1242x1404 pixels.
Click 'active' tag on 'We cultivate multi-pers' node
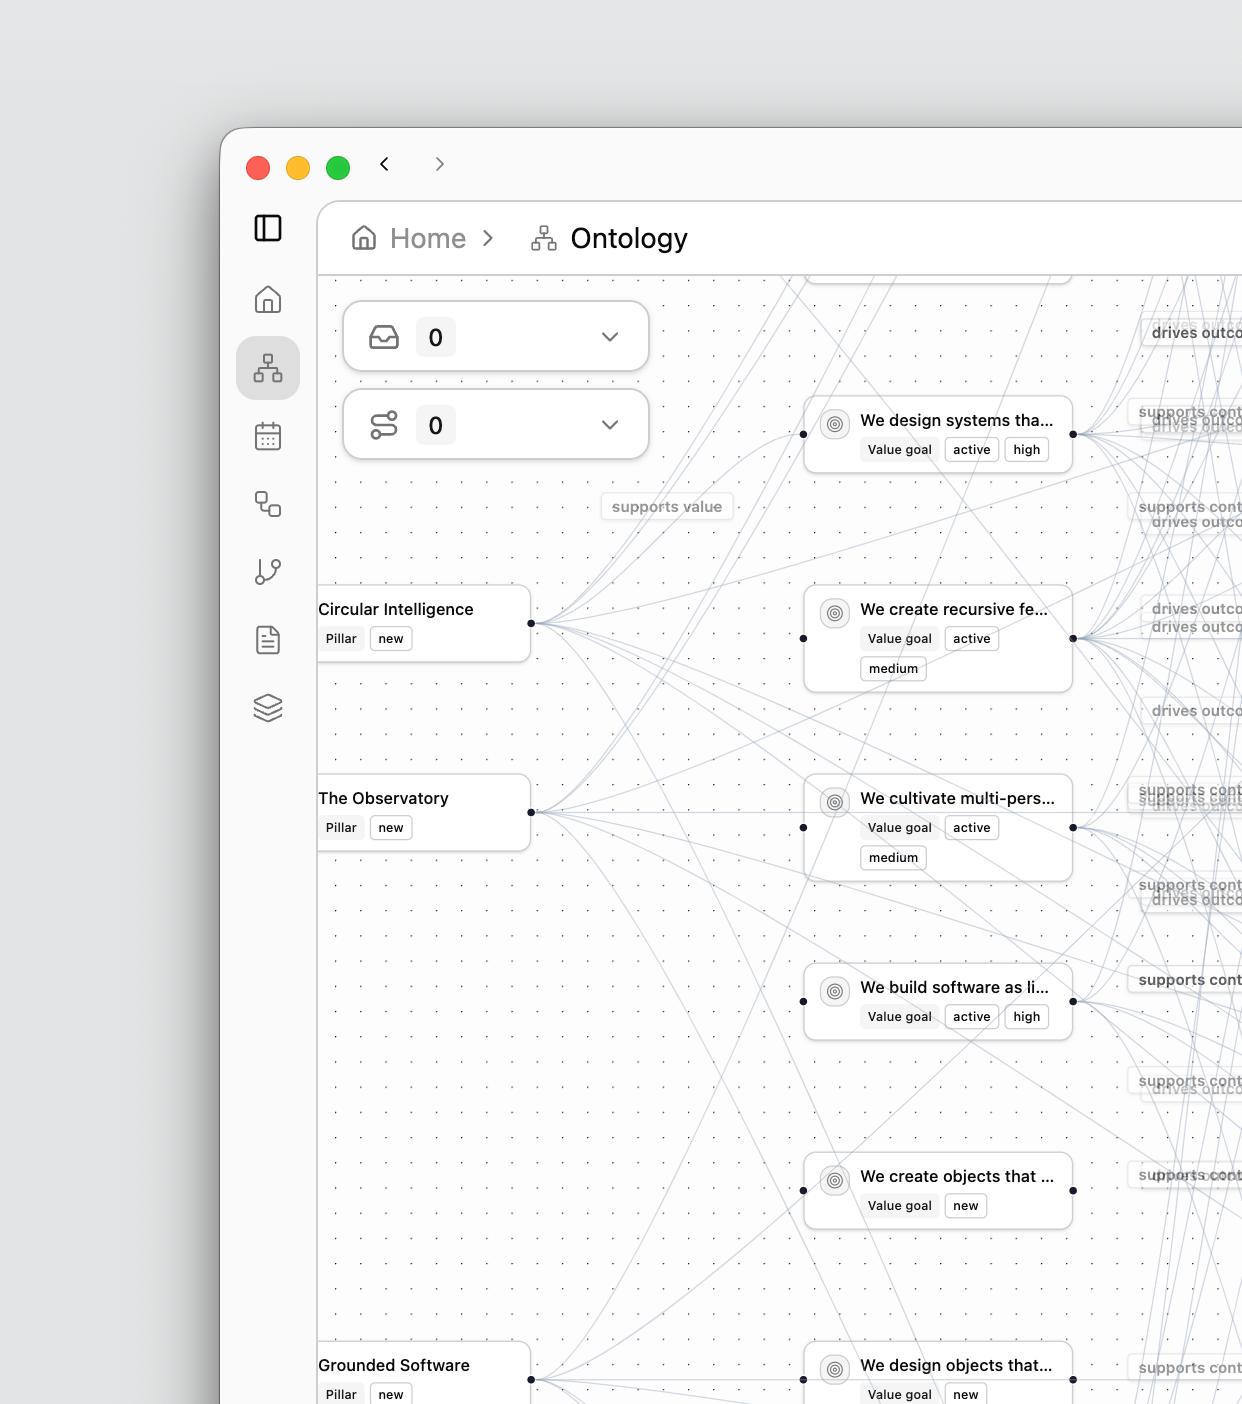[x=972, y=828]
